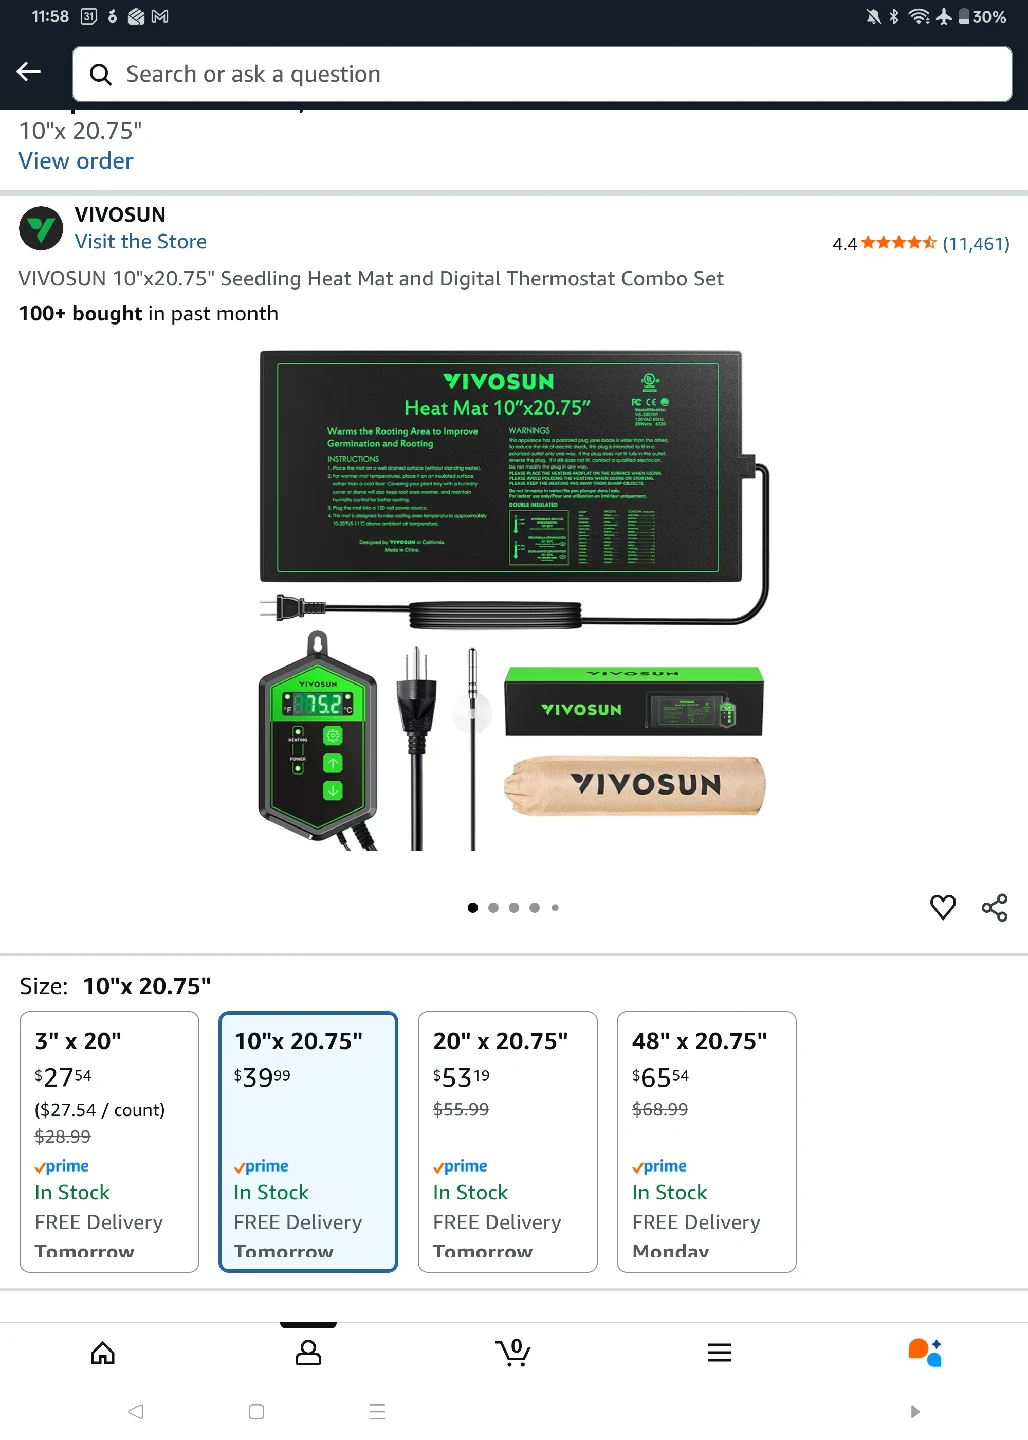
Task: Open the VIVOSUN brand logo
Action: coord(41,228)
